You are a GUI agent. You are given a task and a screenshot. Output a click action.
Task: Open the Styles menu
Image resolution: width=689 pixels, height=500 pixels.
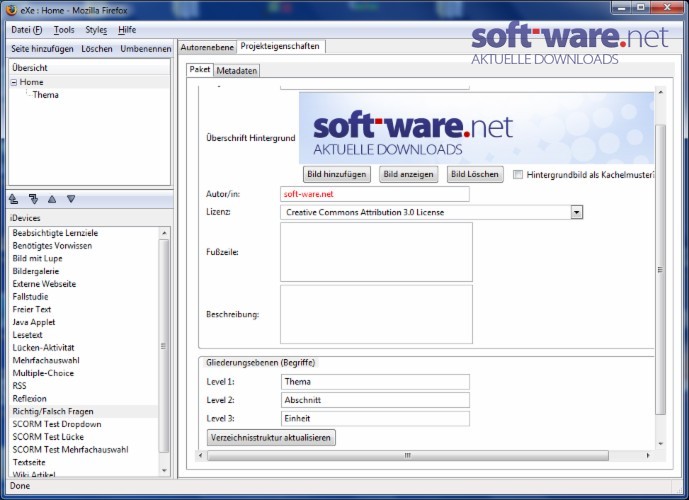pyautogui.click(x=96, y=30)
